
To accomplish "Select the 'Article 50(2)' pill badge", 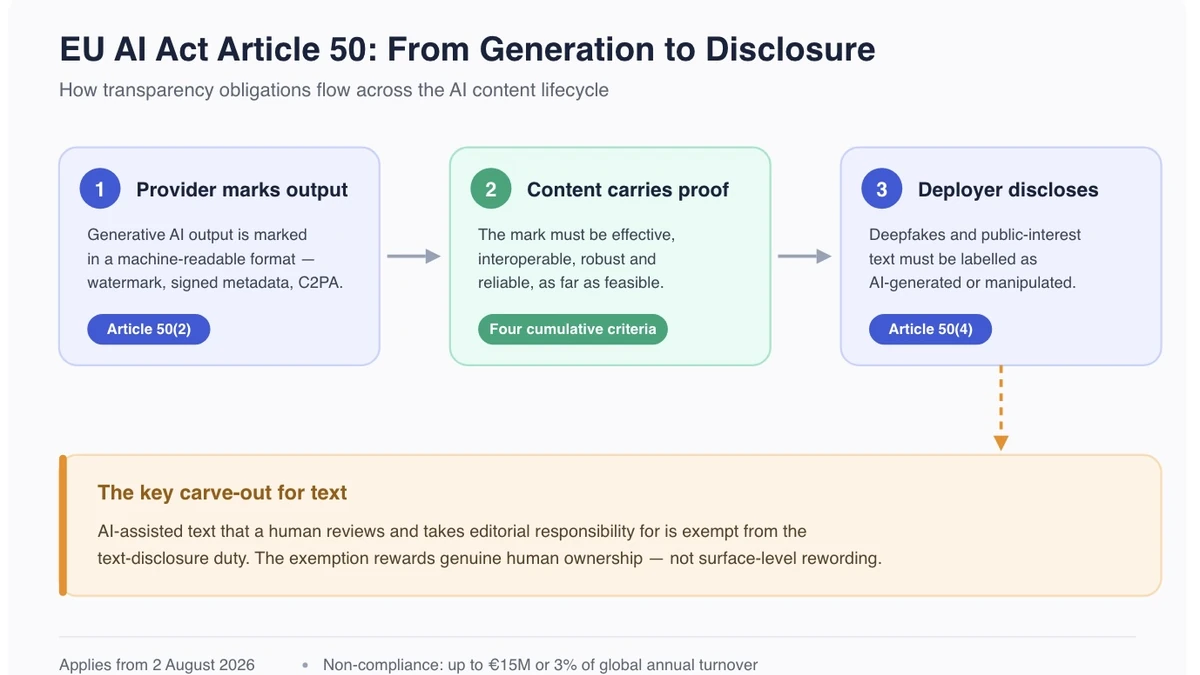I will click(149, 329).
